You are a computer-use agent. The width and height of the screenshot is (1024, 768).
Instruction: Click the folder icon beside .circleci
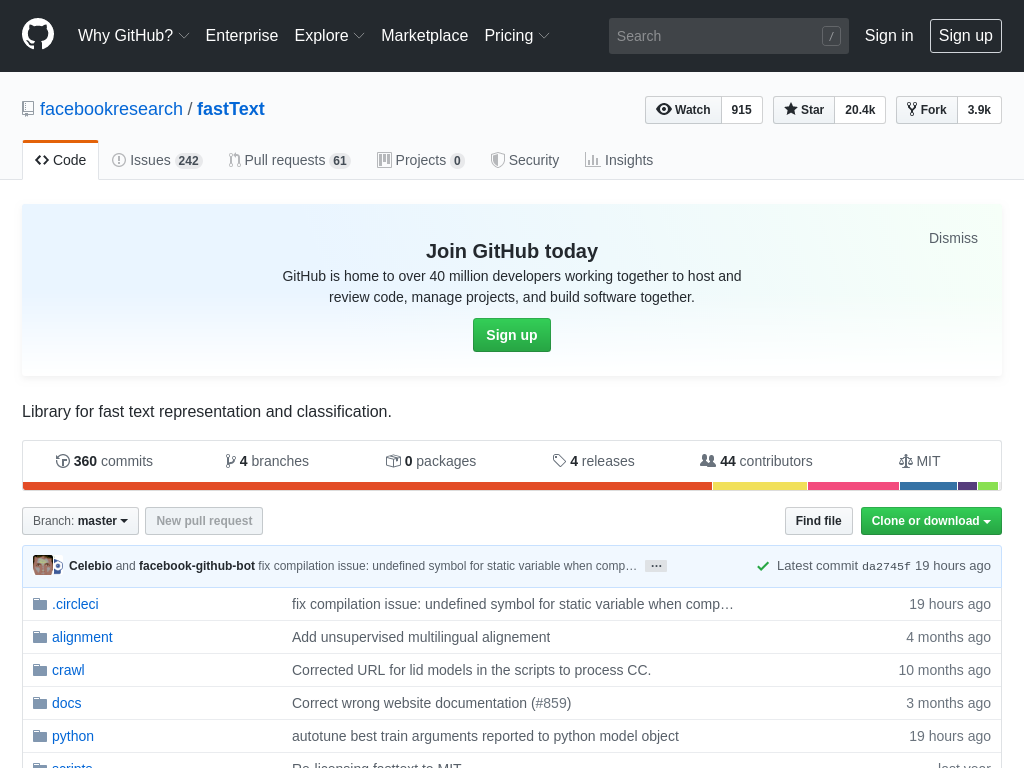point(40,604)
